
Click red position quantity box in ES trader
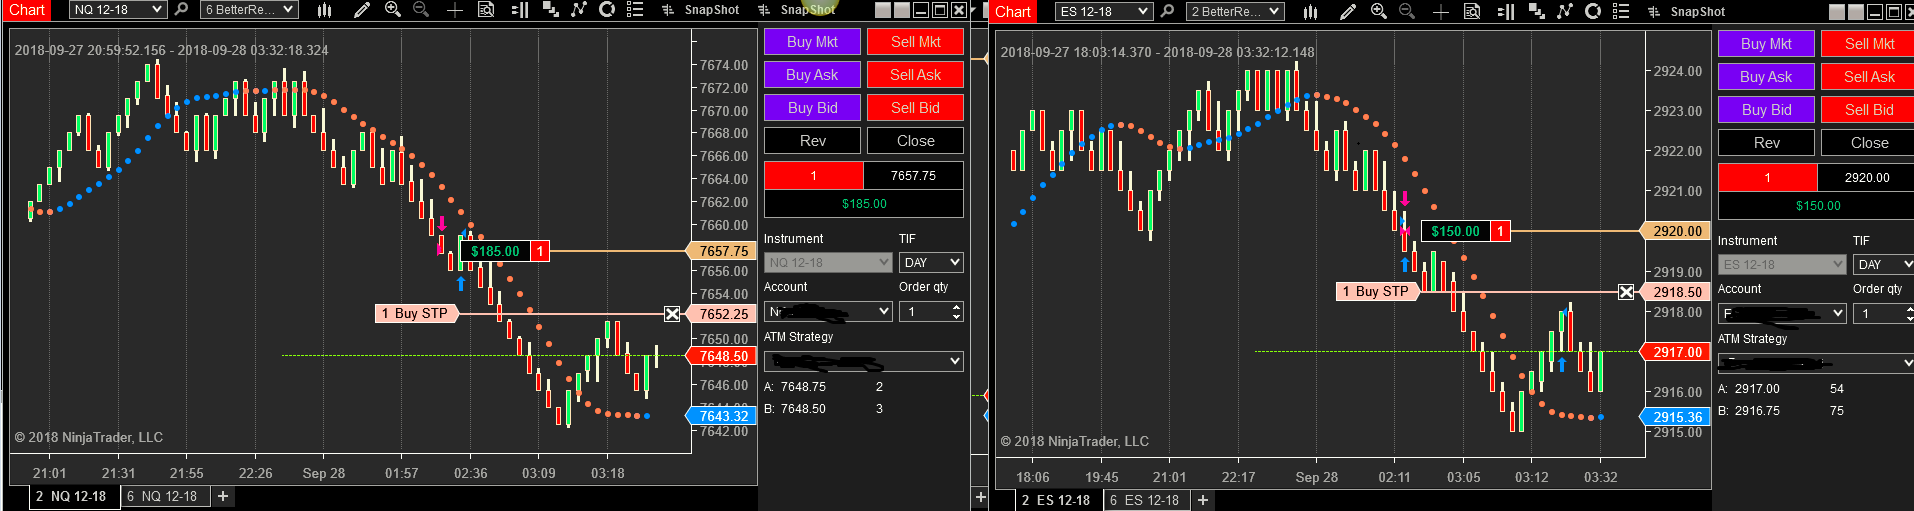point(1767,178)
